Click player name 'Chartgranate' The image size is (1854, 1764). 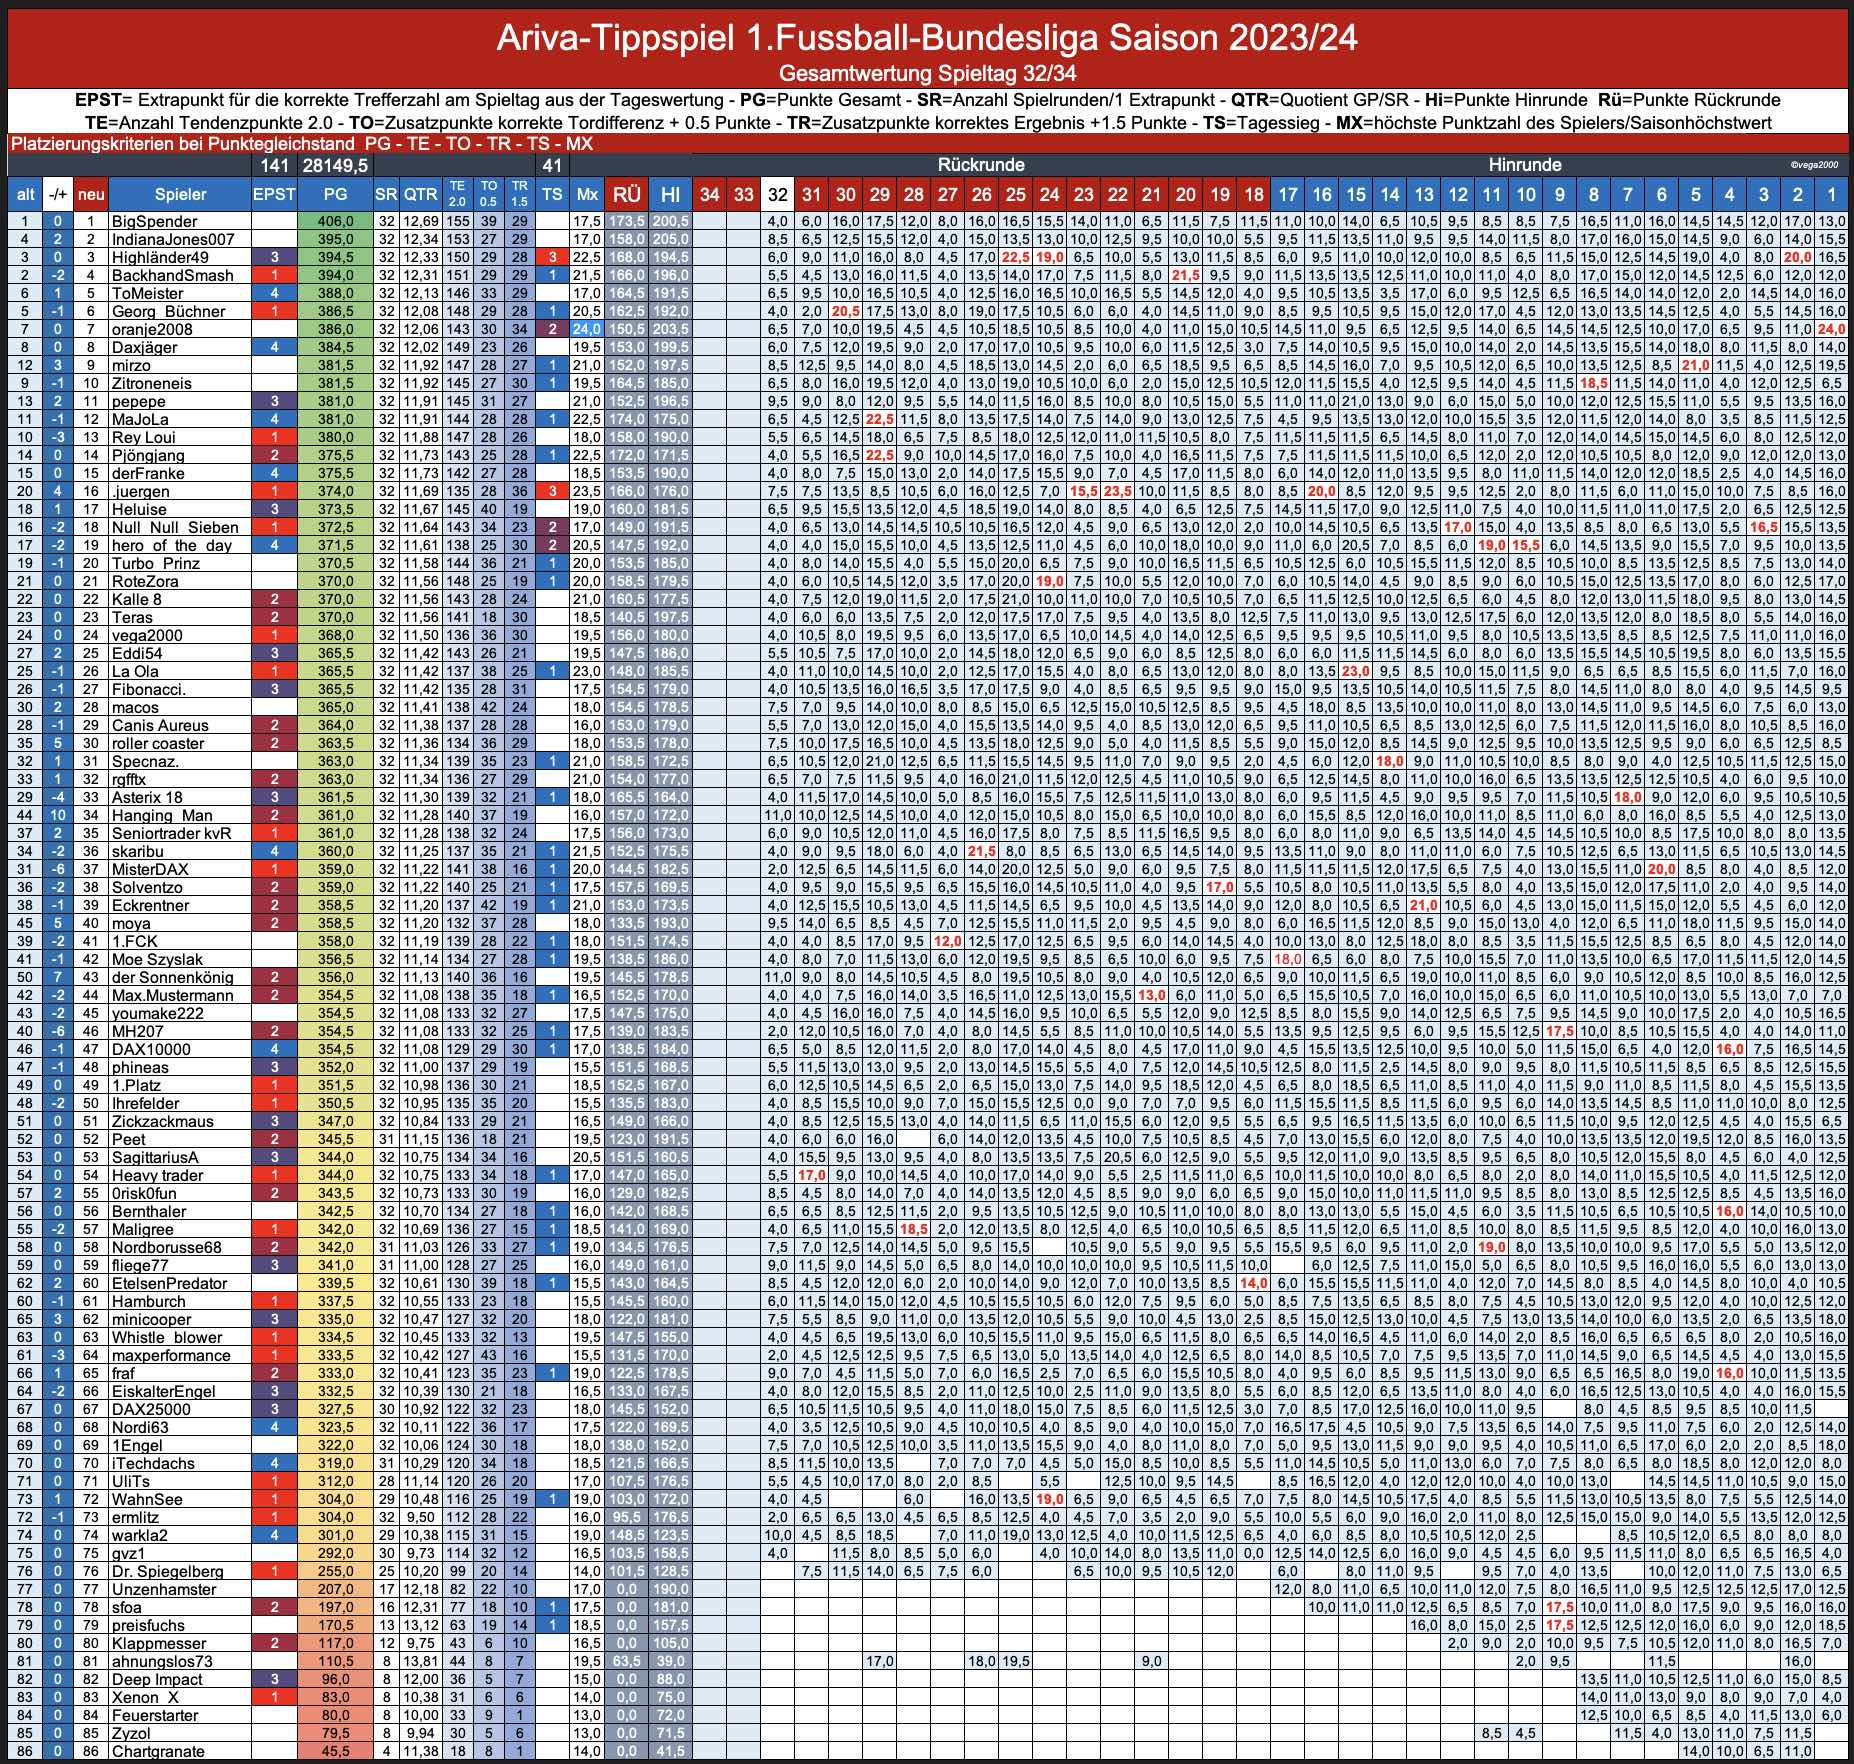[158, 1751]
